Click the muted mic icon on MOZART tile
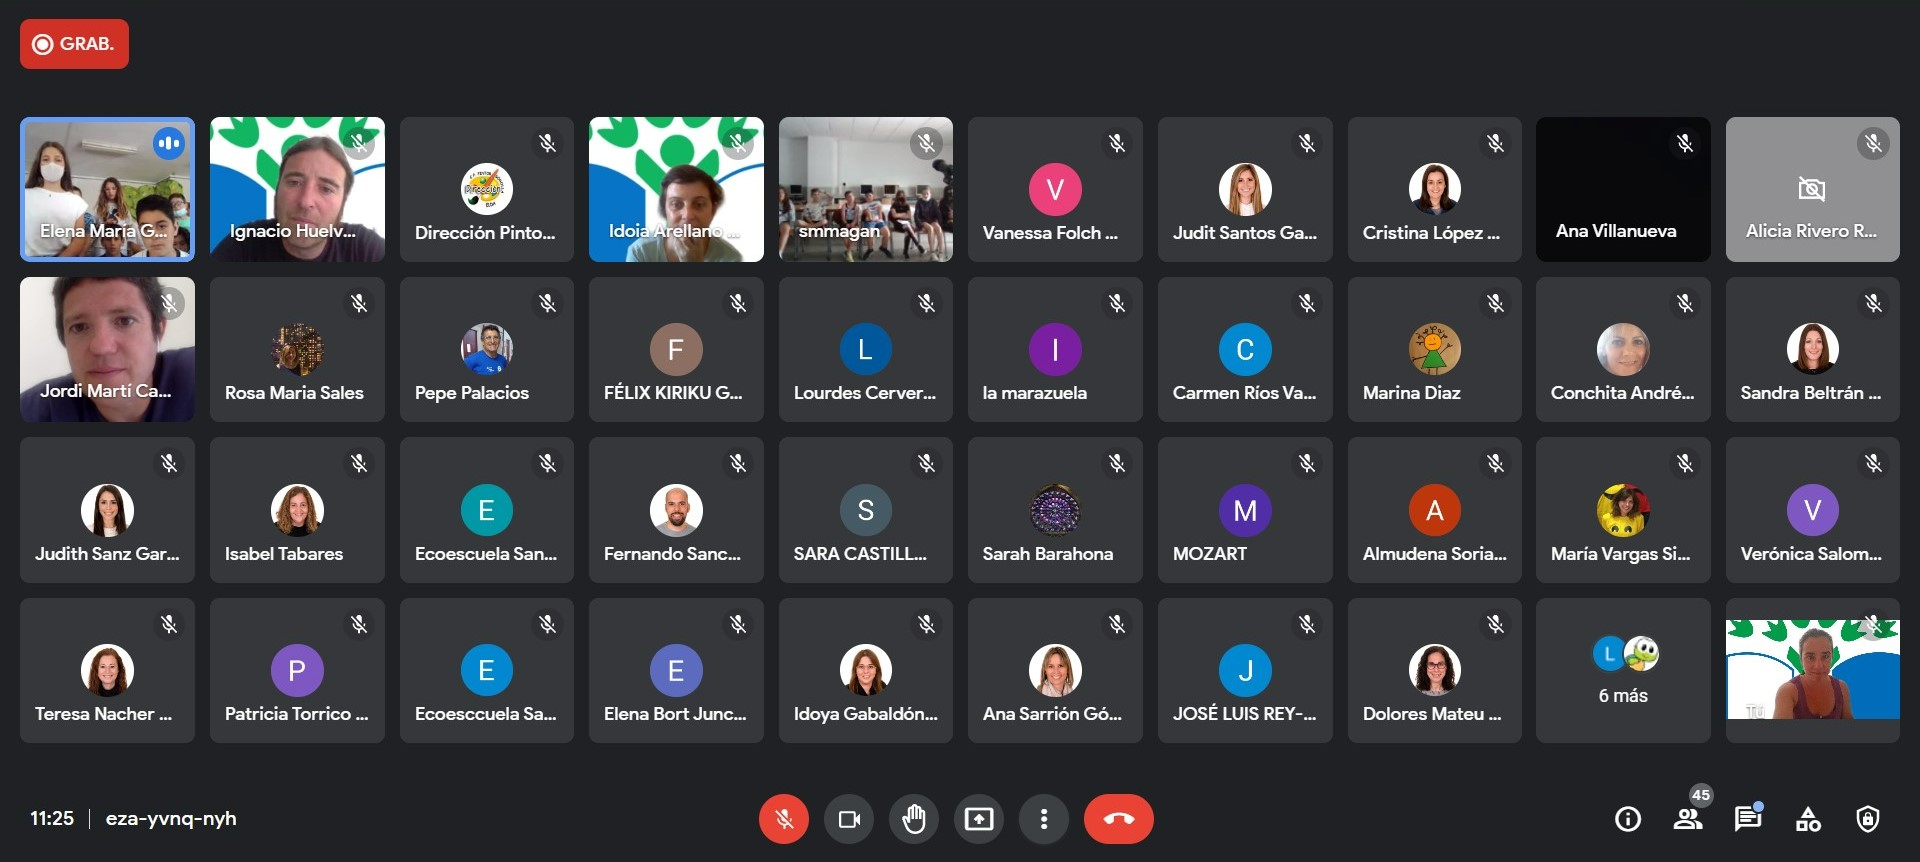This screenshot has height=862, width=1920. tap(1306, 463)
